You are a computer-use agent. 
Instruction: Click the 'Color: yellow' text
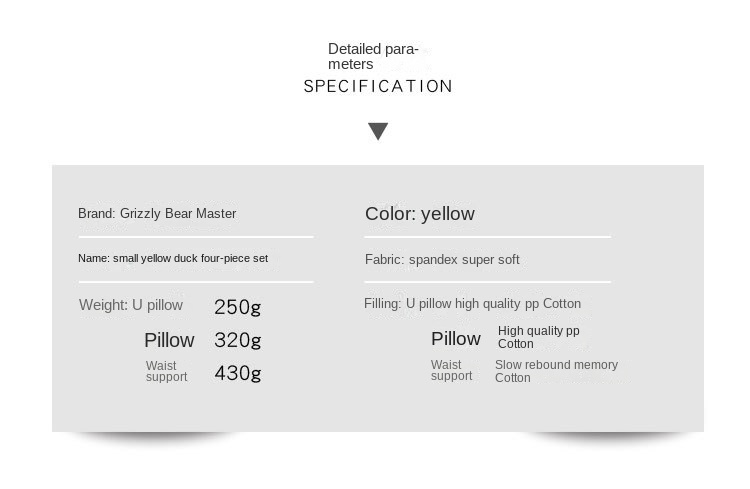coord(420,213)
